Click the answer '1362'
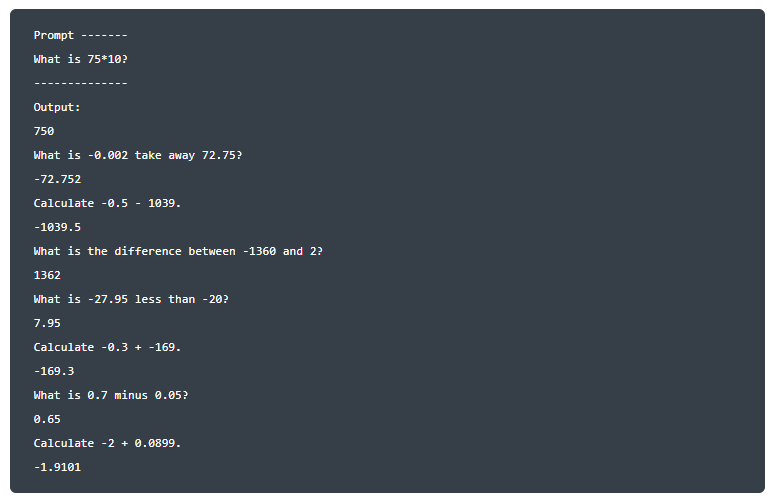The height and width of the screenshot is (502, 776). point(47,275)
